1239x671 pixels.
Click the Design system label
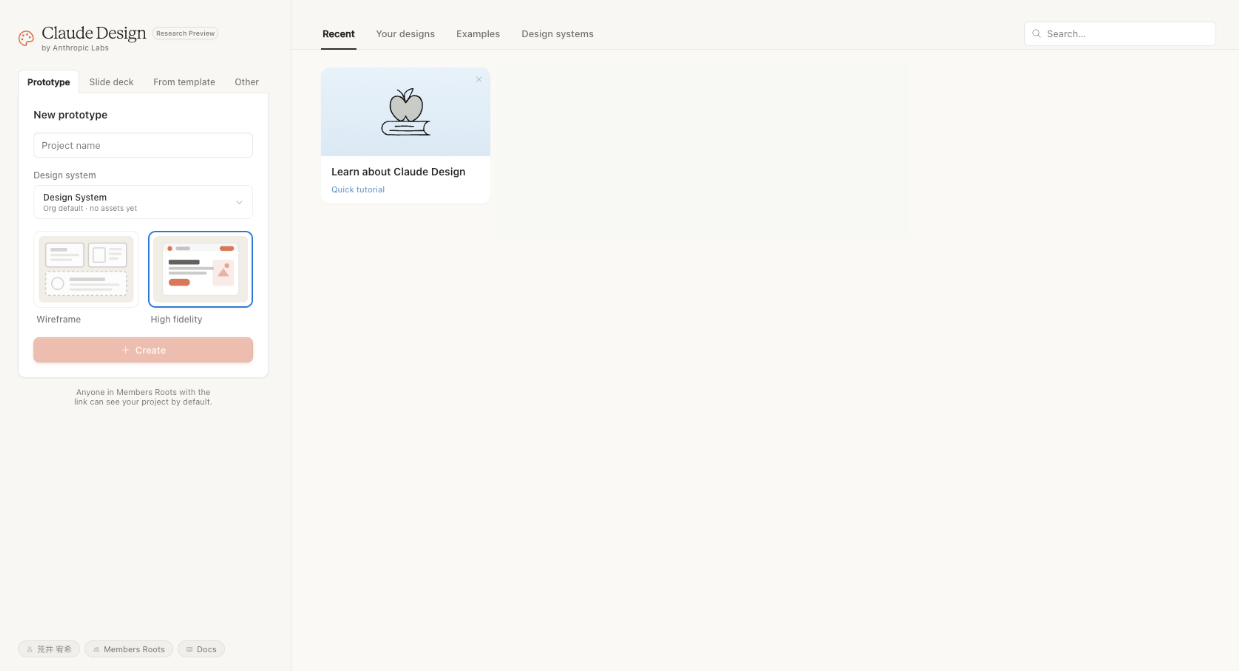pos(65,175)
